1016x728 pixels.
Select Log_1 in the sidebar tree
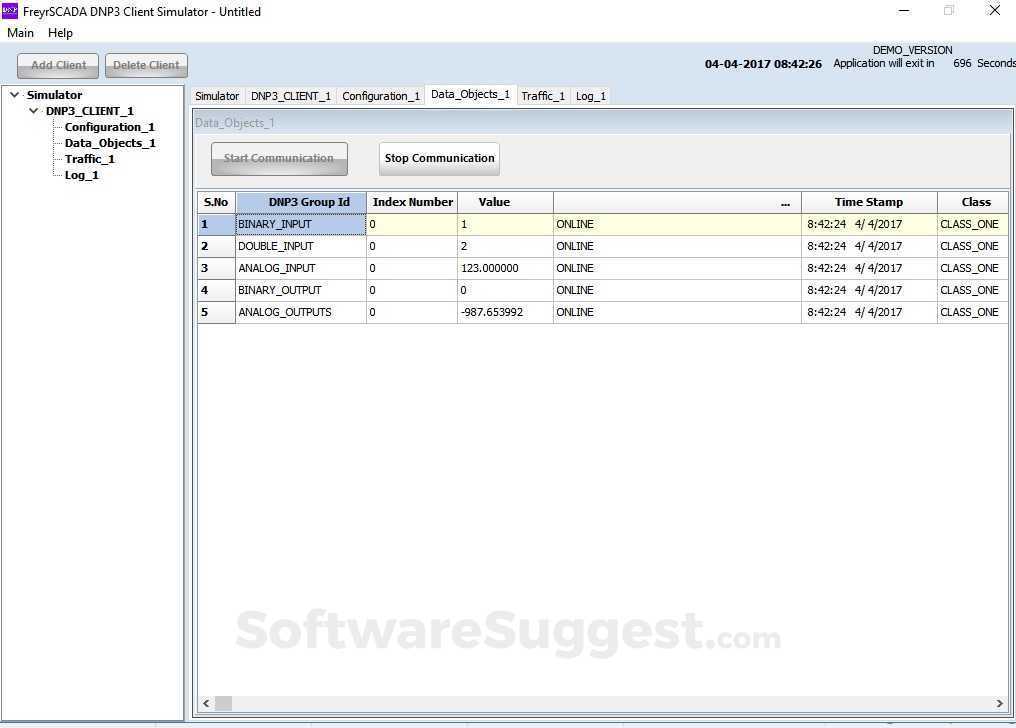(81, 174)
